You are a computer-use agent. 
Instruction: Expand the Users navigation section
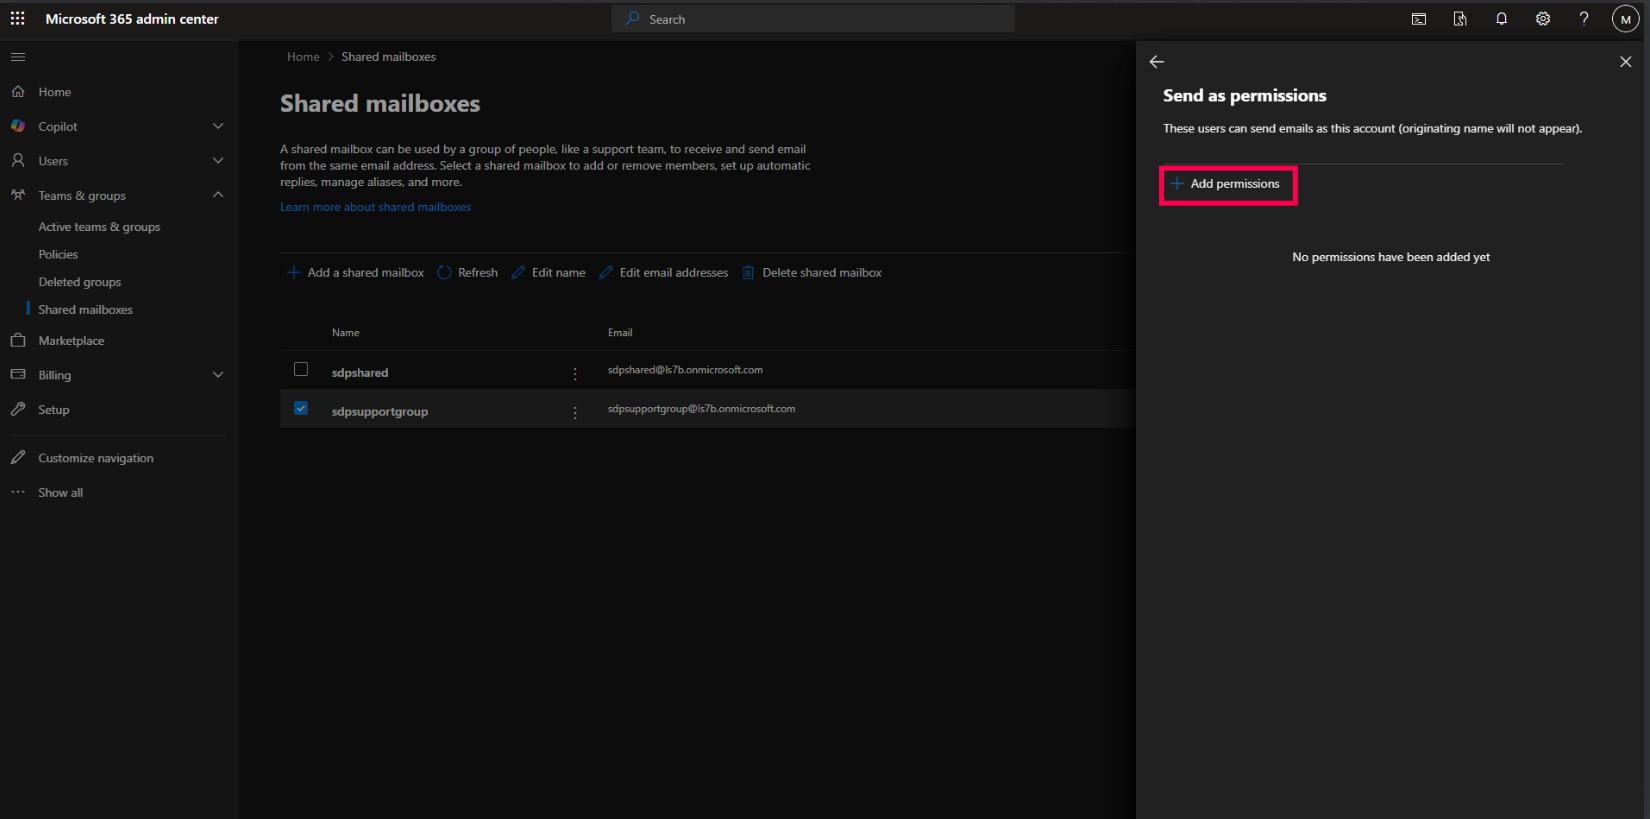[x=218, y=161]
